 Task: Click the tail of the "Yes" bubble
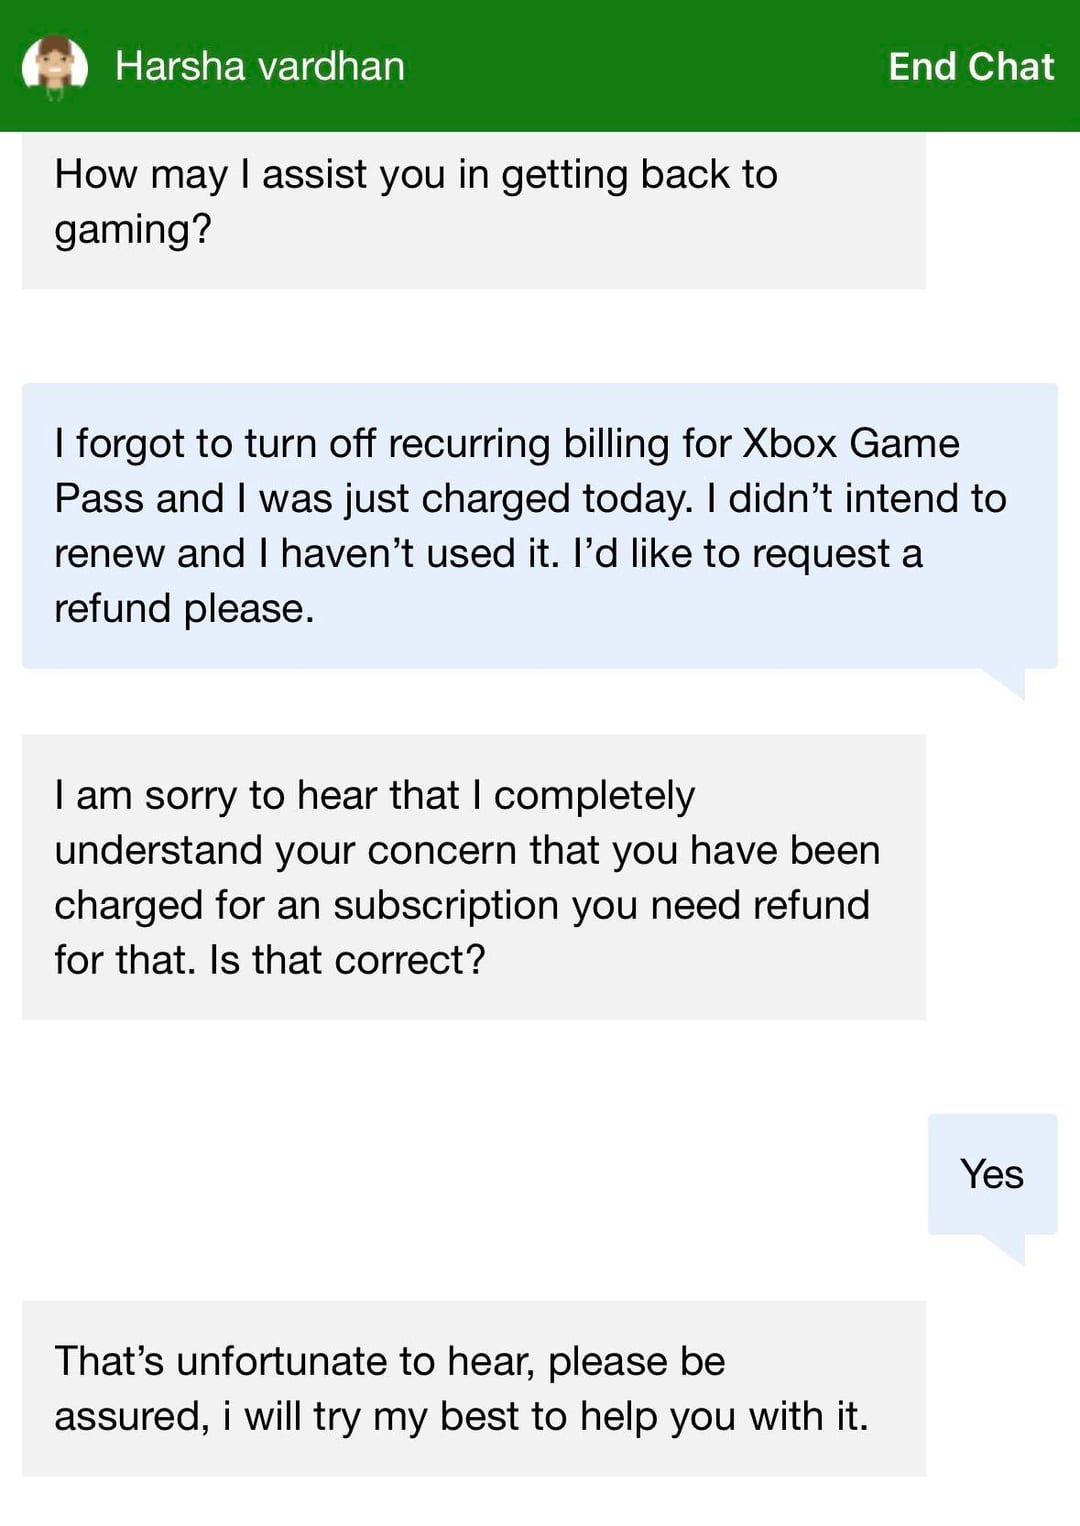[x=1008, y=1249]
